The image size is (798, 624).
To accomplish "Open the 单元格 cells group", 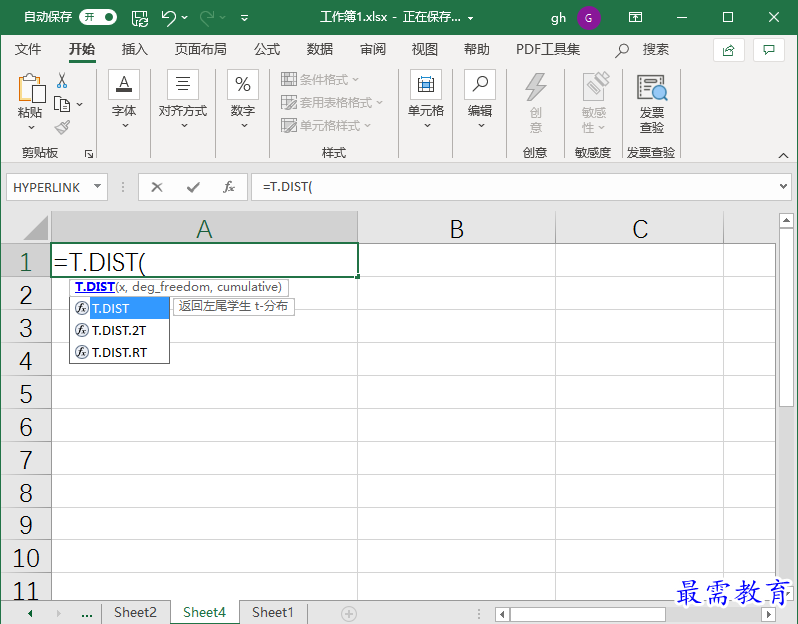I will 426,100.
